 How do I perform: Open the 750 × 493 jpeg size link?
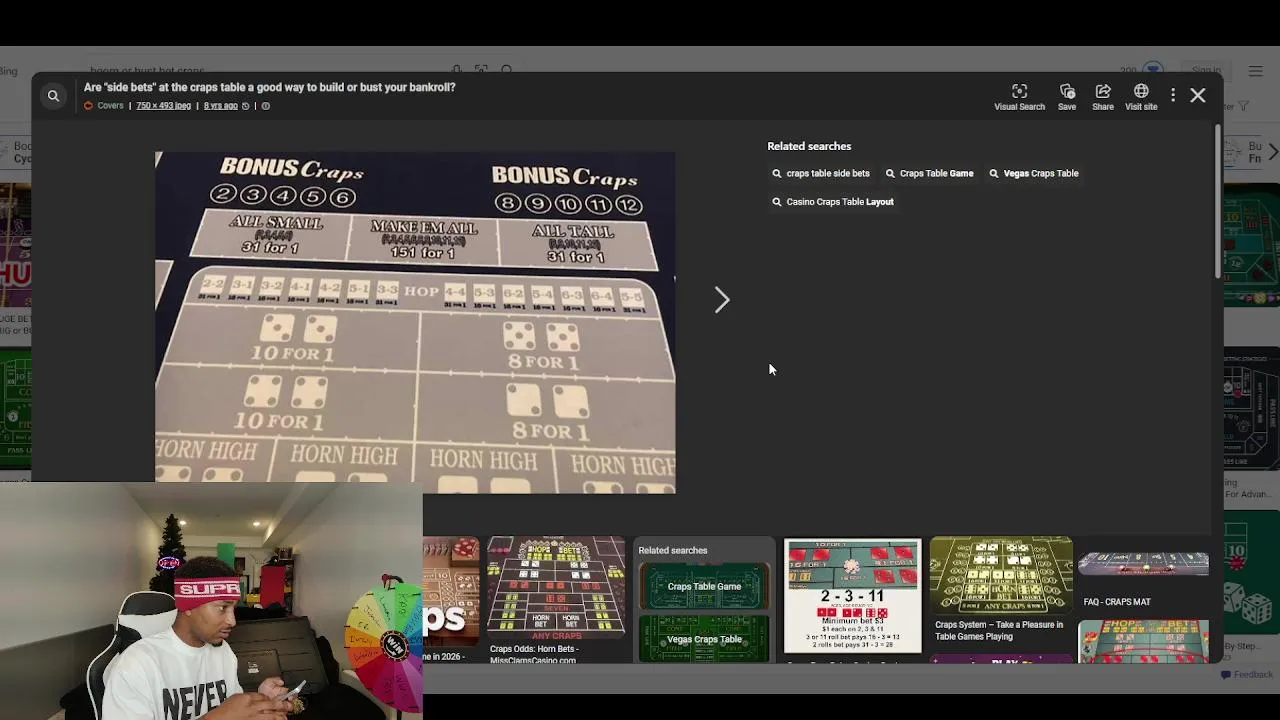[x=163, y=106]
